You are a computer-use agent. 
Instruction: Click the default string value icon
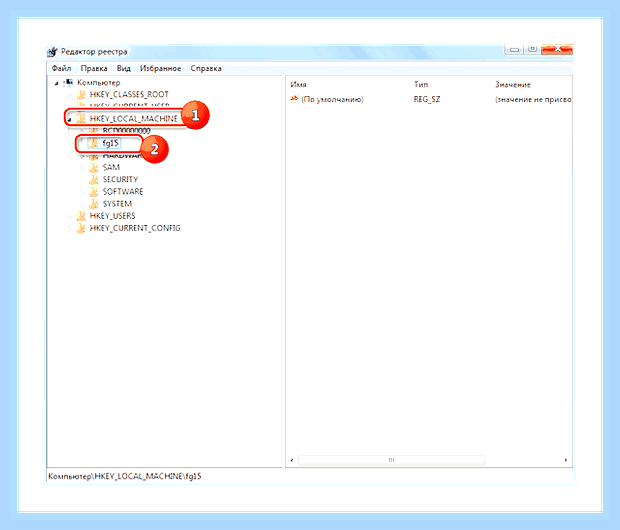coord(294,99)
